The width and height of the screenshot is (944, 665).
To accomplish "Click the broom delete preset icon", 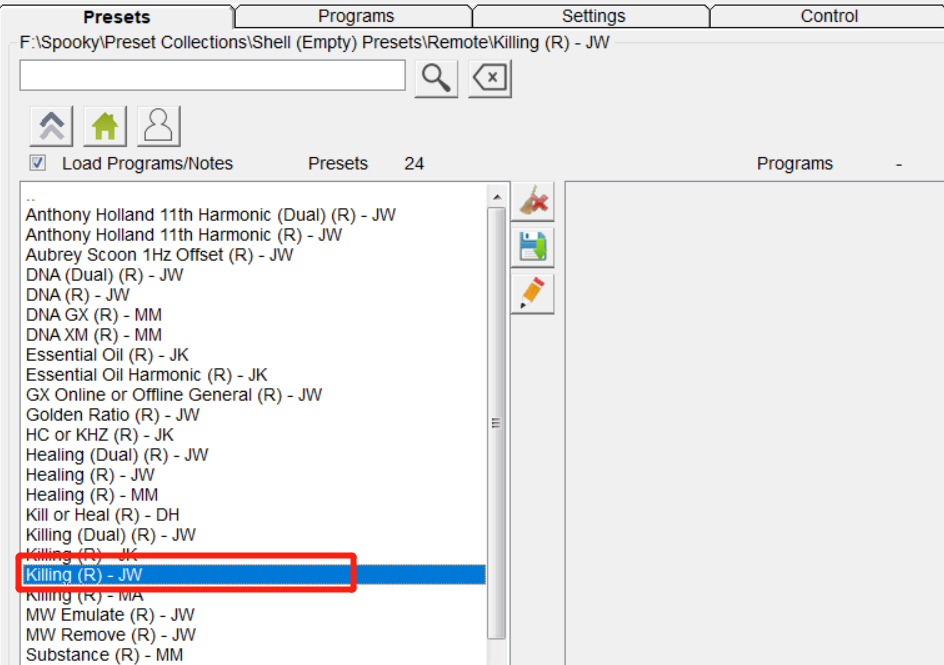I will click(533, 202).
